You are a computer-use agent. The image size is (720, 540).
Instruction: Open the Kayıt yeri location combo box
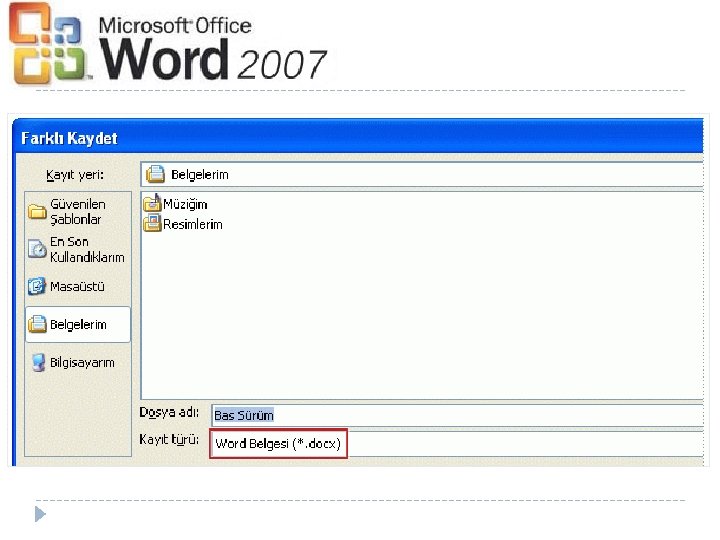coord(422,174)
